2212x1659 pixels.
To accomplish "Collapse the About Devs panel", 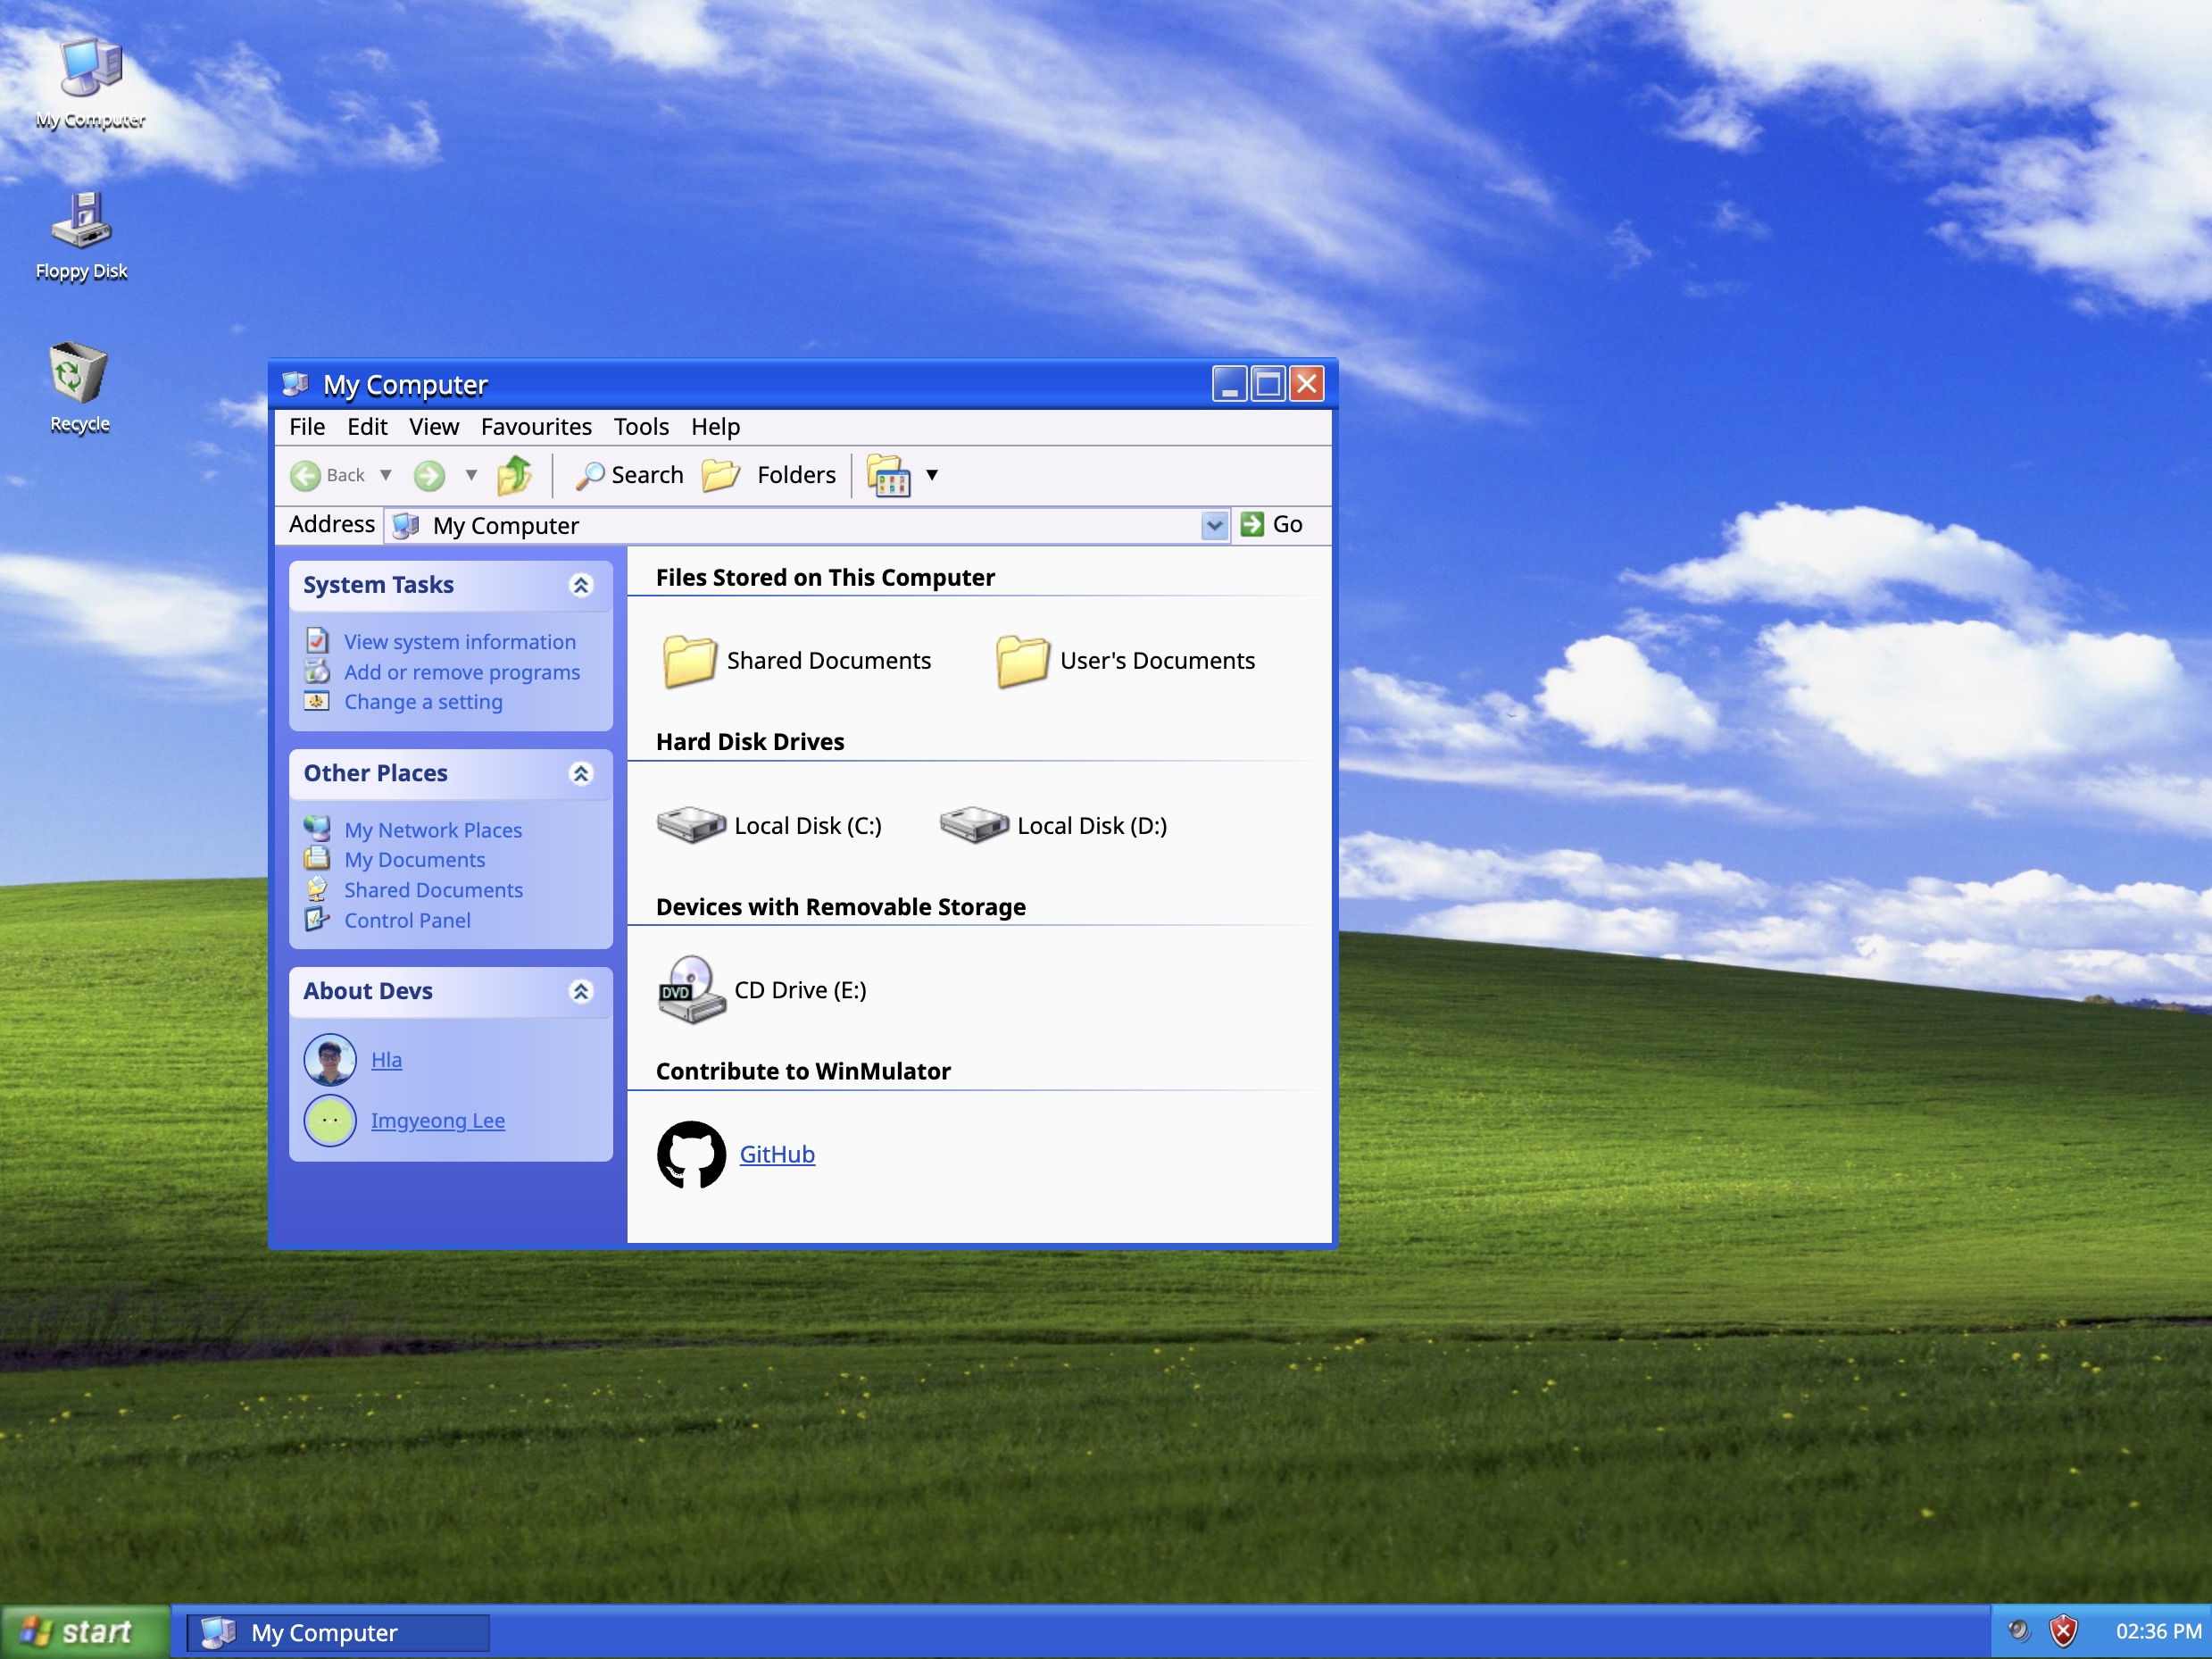I will pos(581,991).
